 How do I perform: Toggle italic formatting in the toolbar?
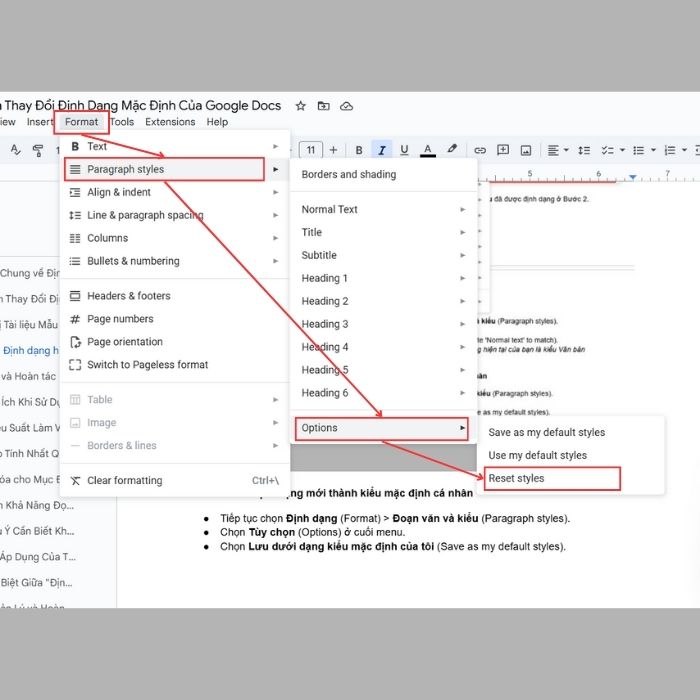tap(382, 150)
